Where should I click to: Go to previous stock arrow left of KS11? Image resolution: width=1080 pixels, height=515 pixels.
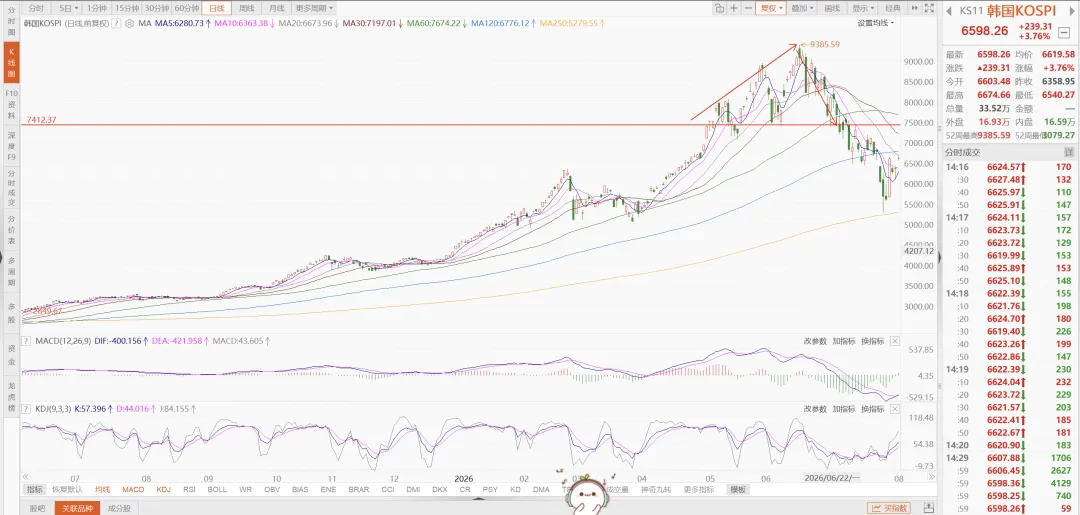(948, 10)
